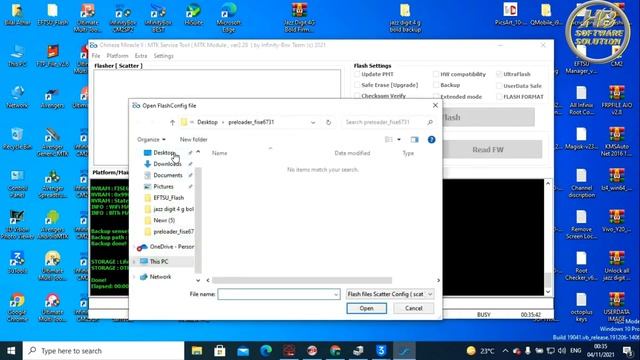Toggle the preview pane icon
640x360 pixels.
pyautogui.click(x=414, y=140)
